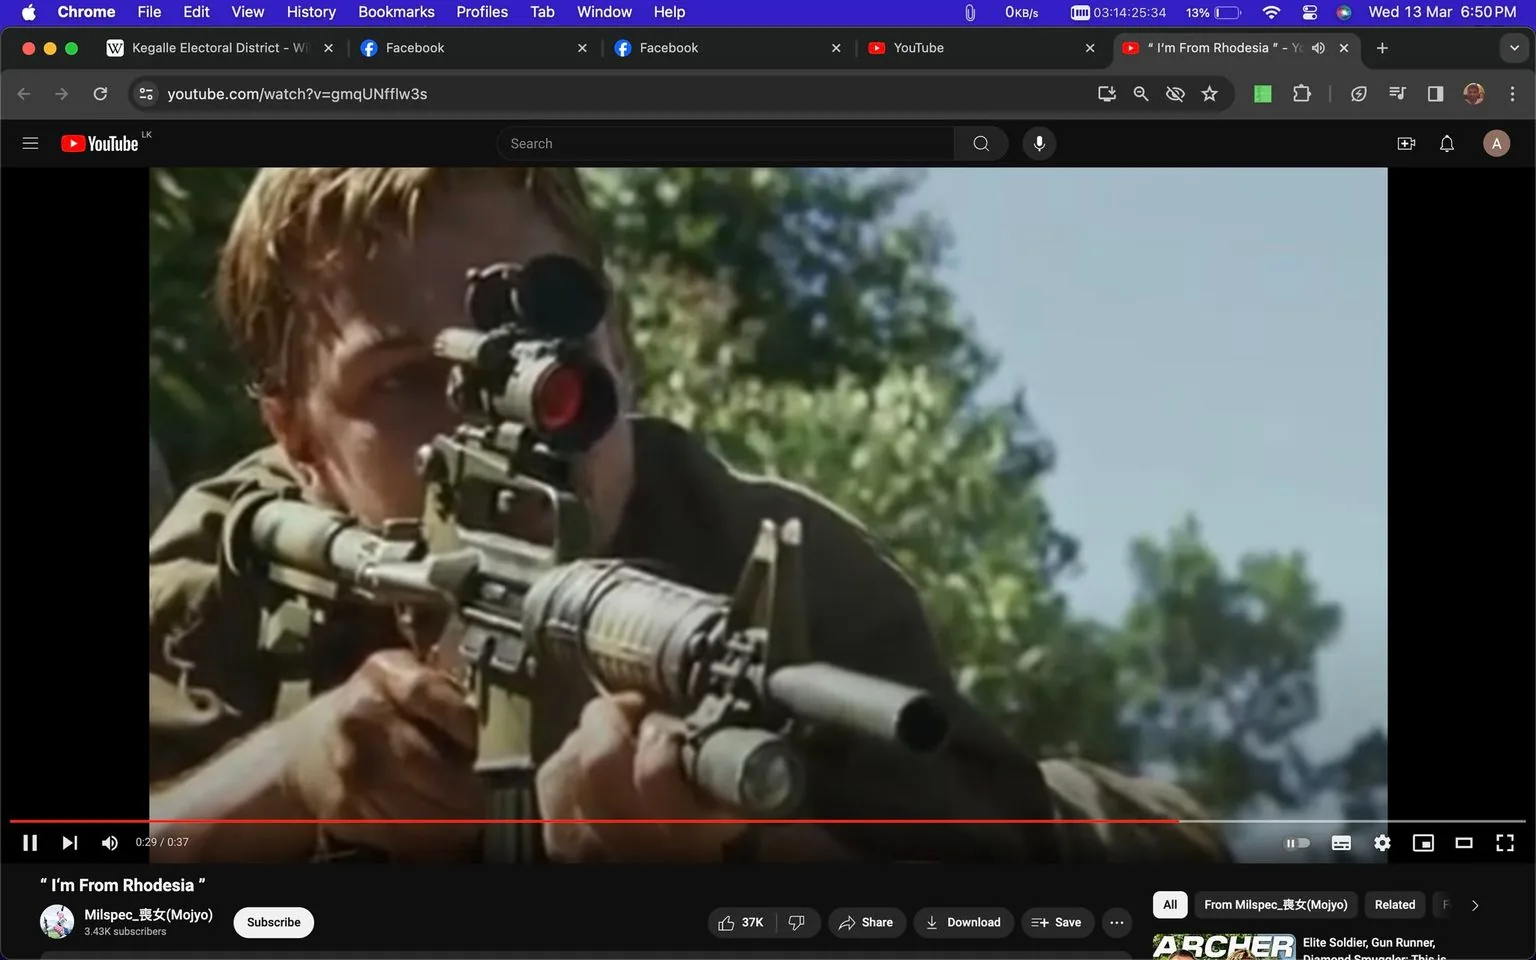Screen dimensions: 1536x960
Task: Start a voice search
Action: click(1039, 143)
